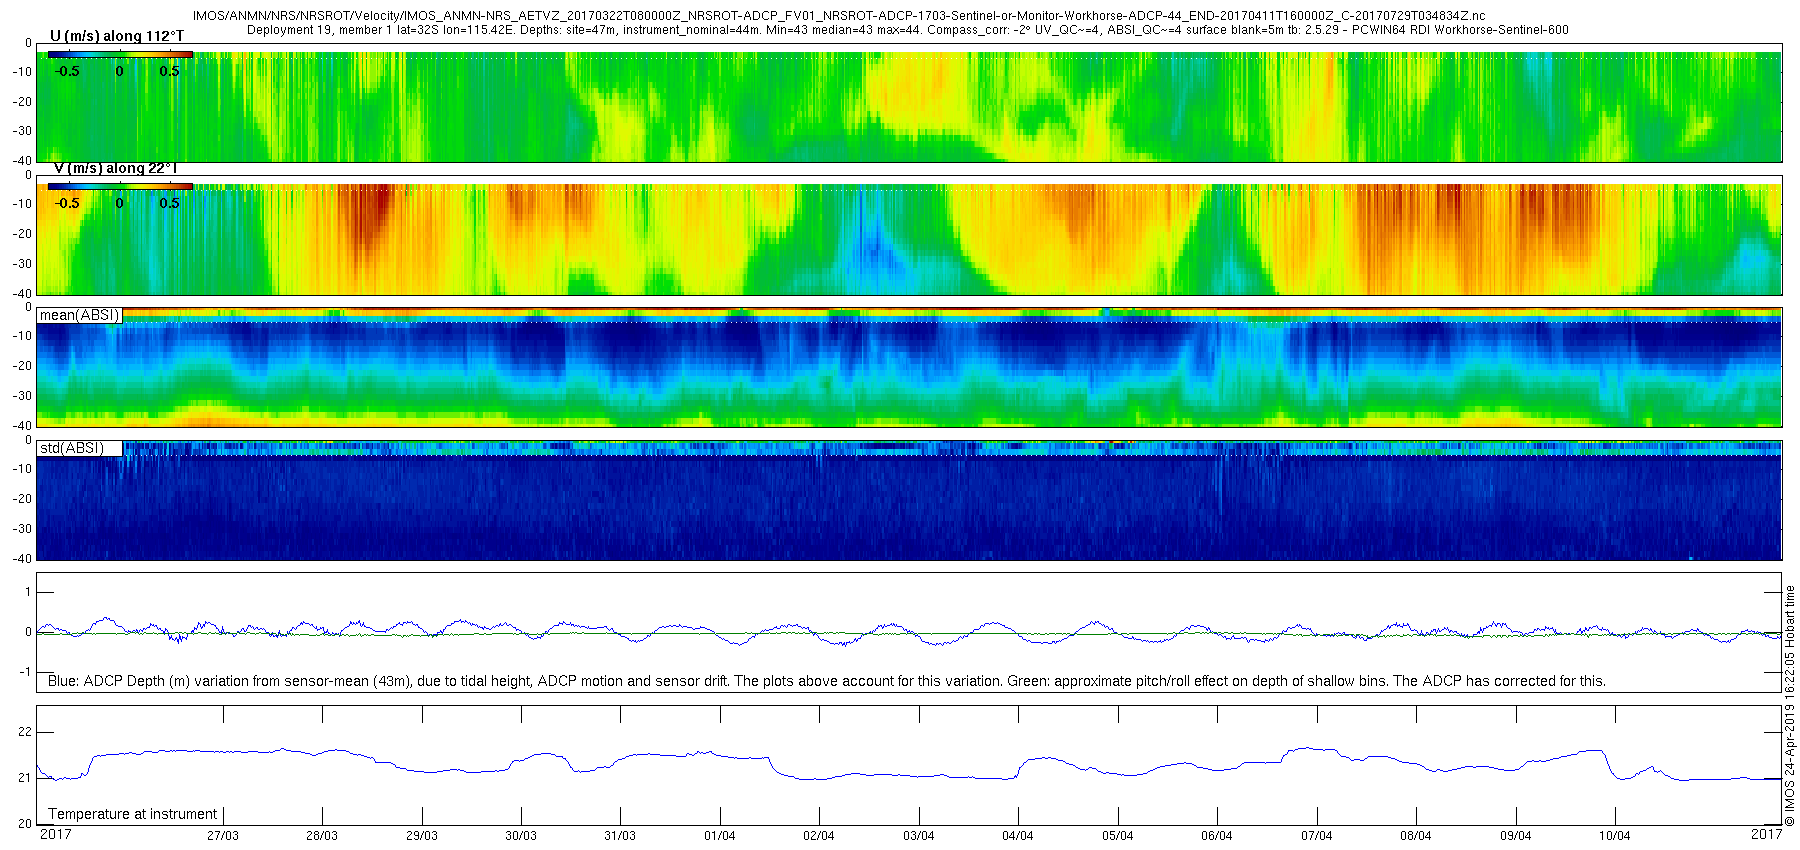Screen dimensions: 1800x850
Task: Click the 21 tick on temperature axis
Action: tap(25, 778)
